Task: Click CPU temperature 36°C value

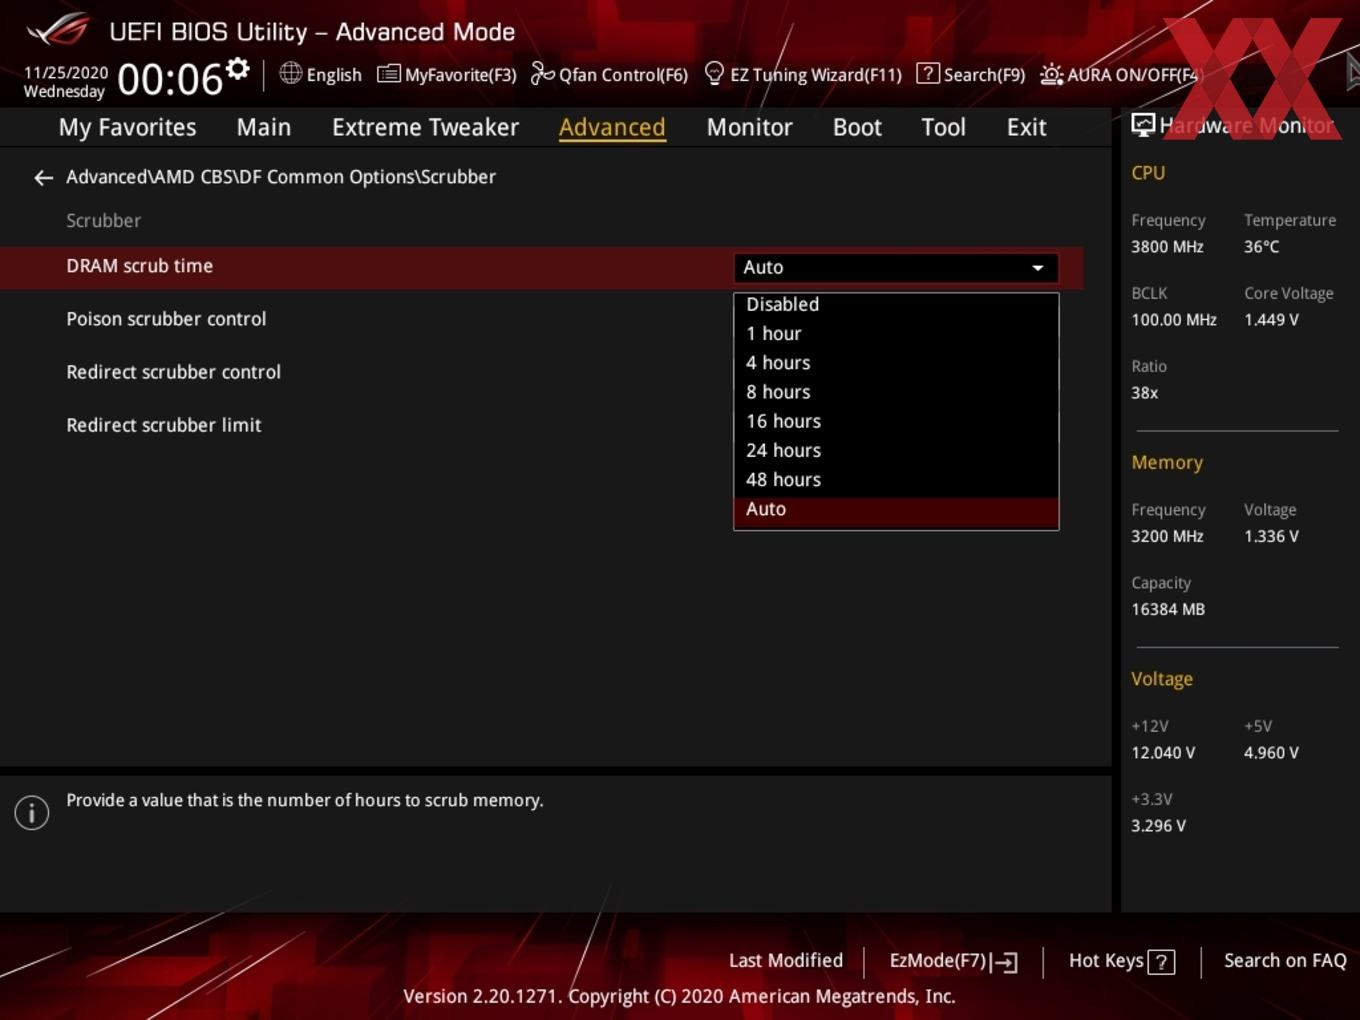Action: (x=1261, y=247)
